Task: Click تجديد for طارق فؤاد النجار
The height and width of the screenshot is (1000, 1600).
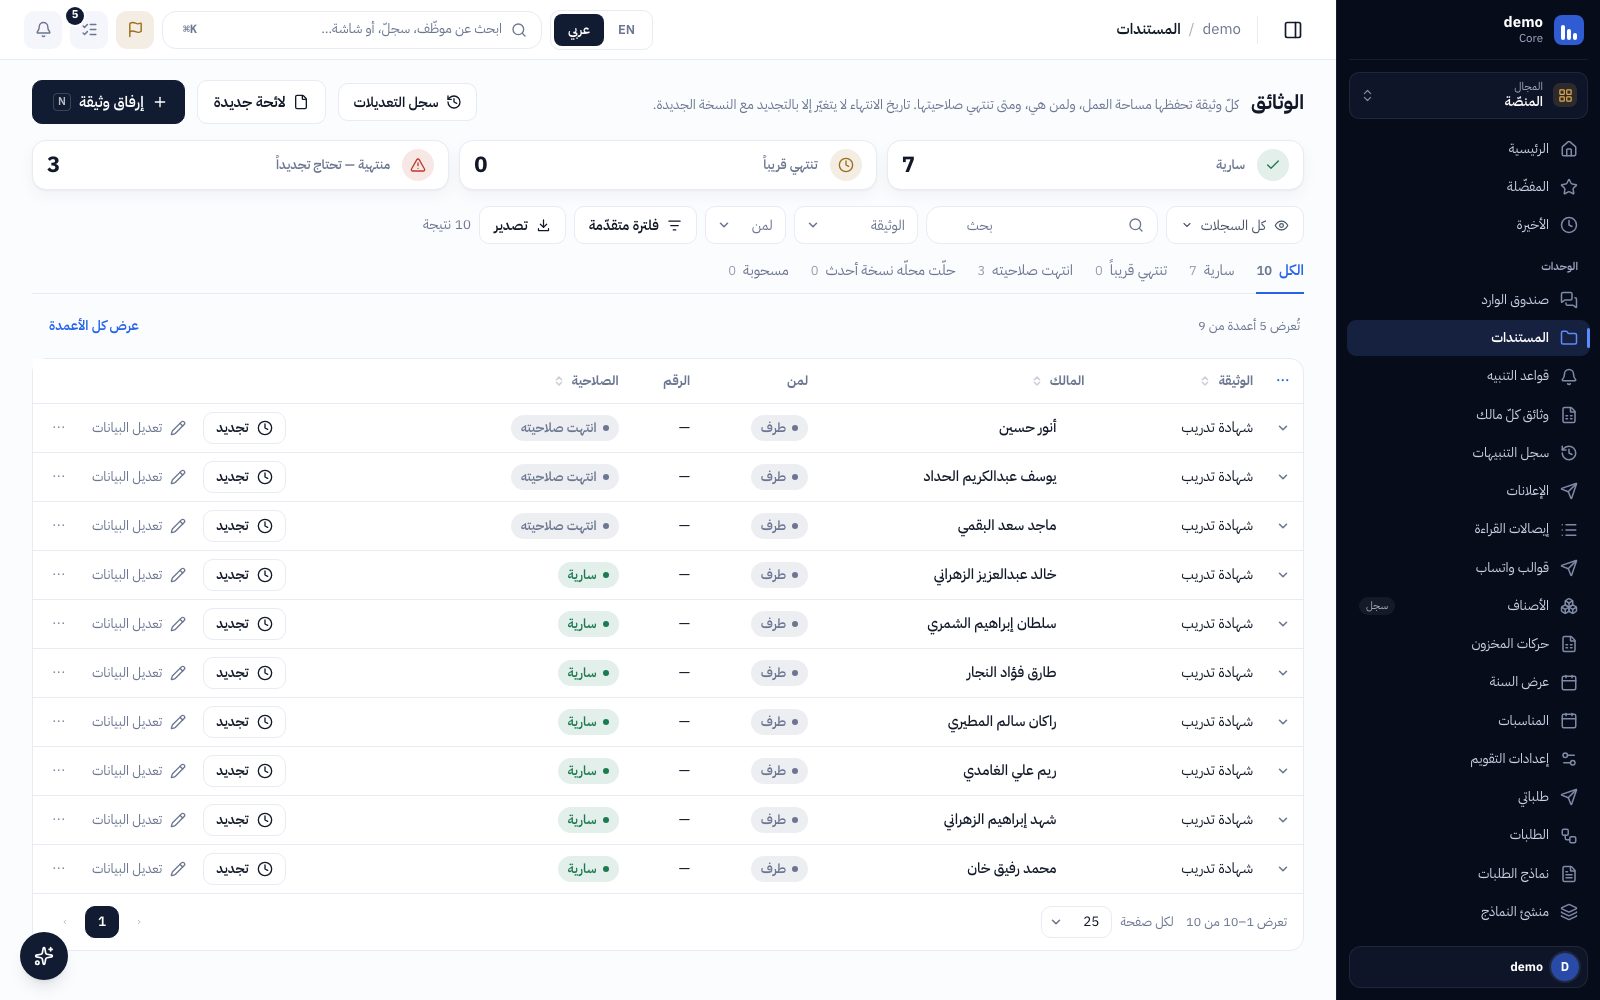Action: click(x=244, y=673)
